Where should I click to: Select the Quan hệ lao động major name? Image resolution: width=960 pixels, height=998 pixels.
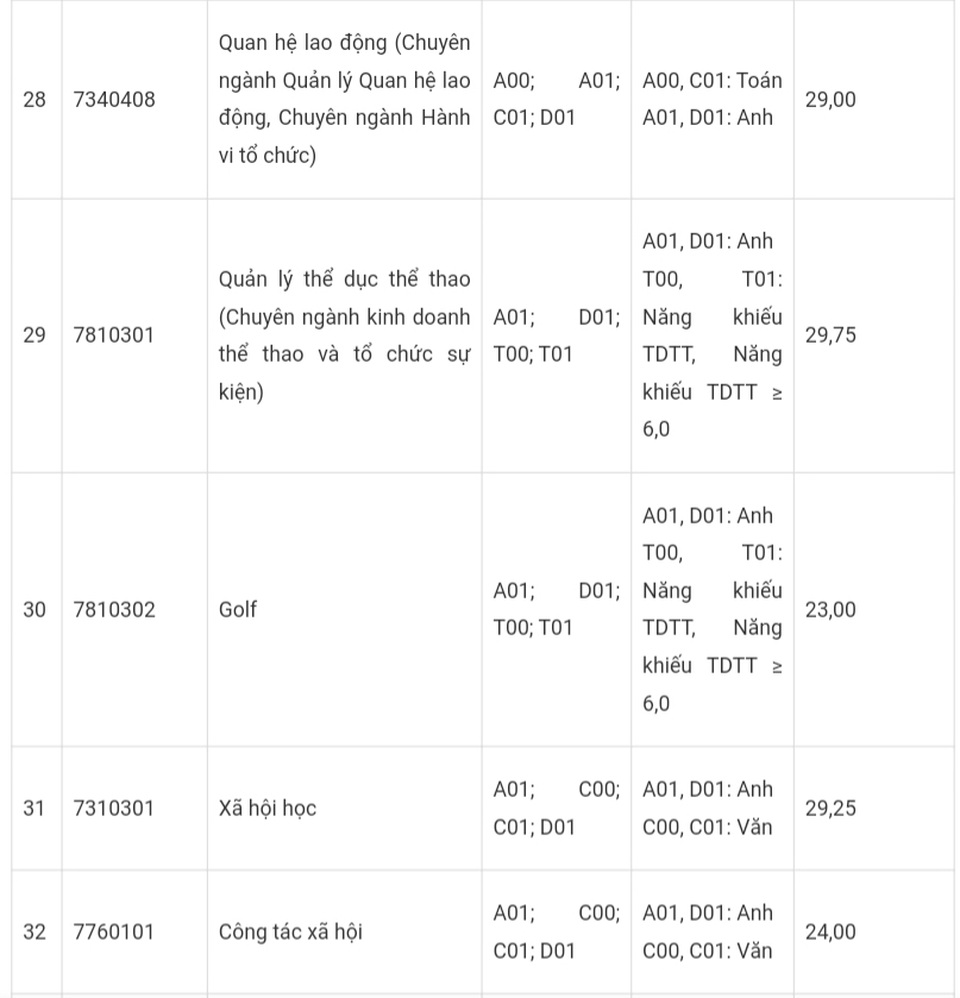[344, 99]
